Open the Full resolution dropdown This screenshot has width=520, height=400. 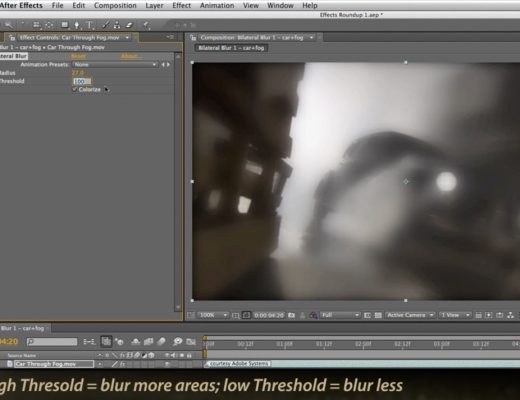click(340, 315)
